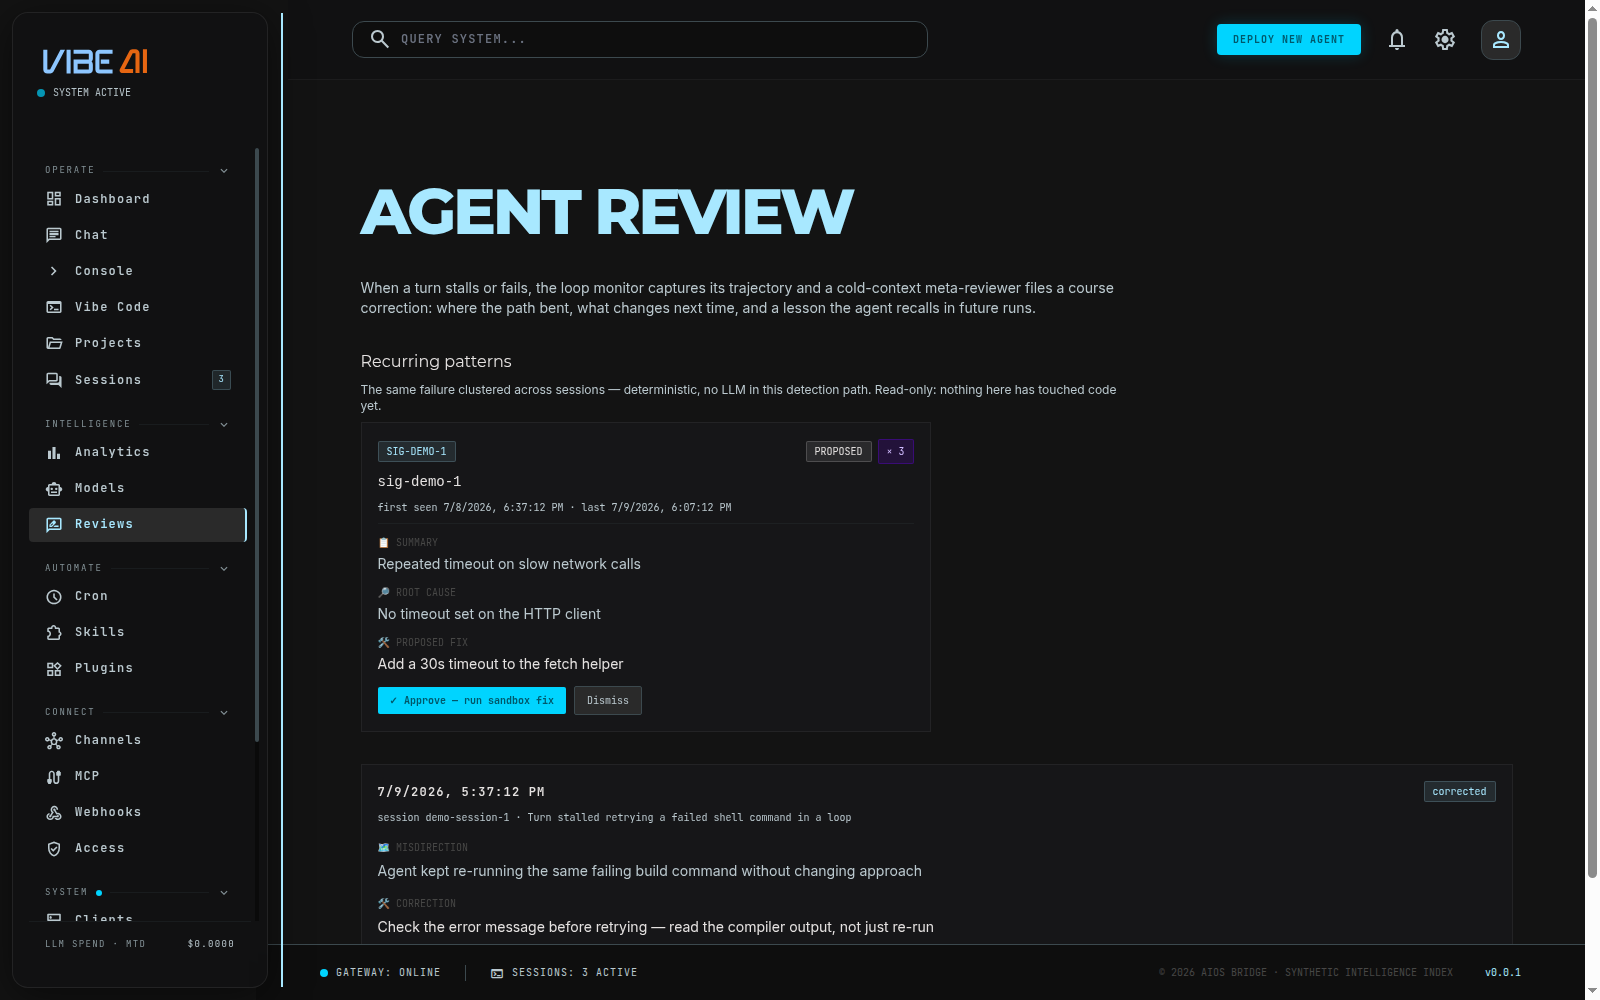Click the sidebar scrollbar thumb

click(257, 445)
